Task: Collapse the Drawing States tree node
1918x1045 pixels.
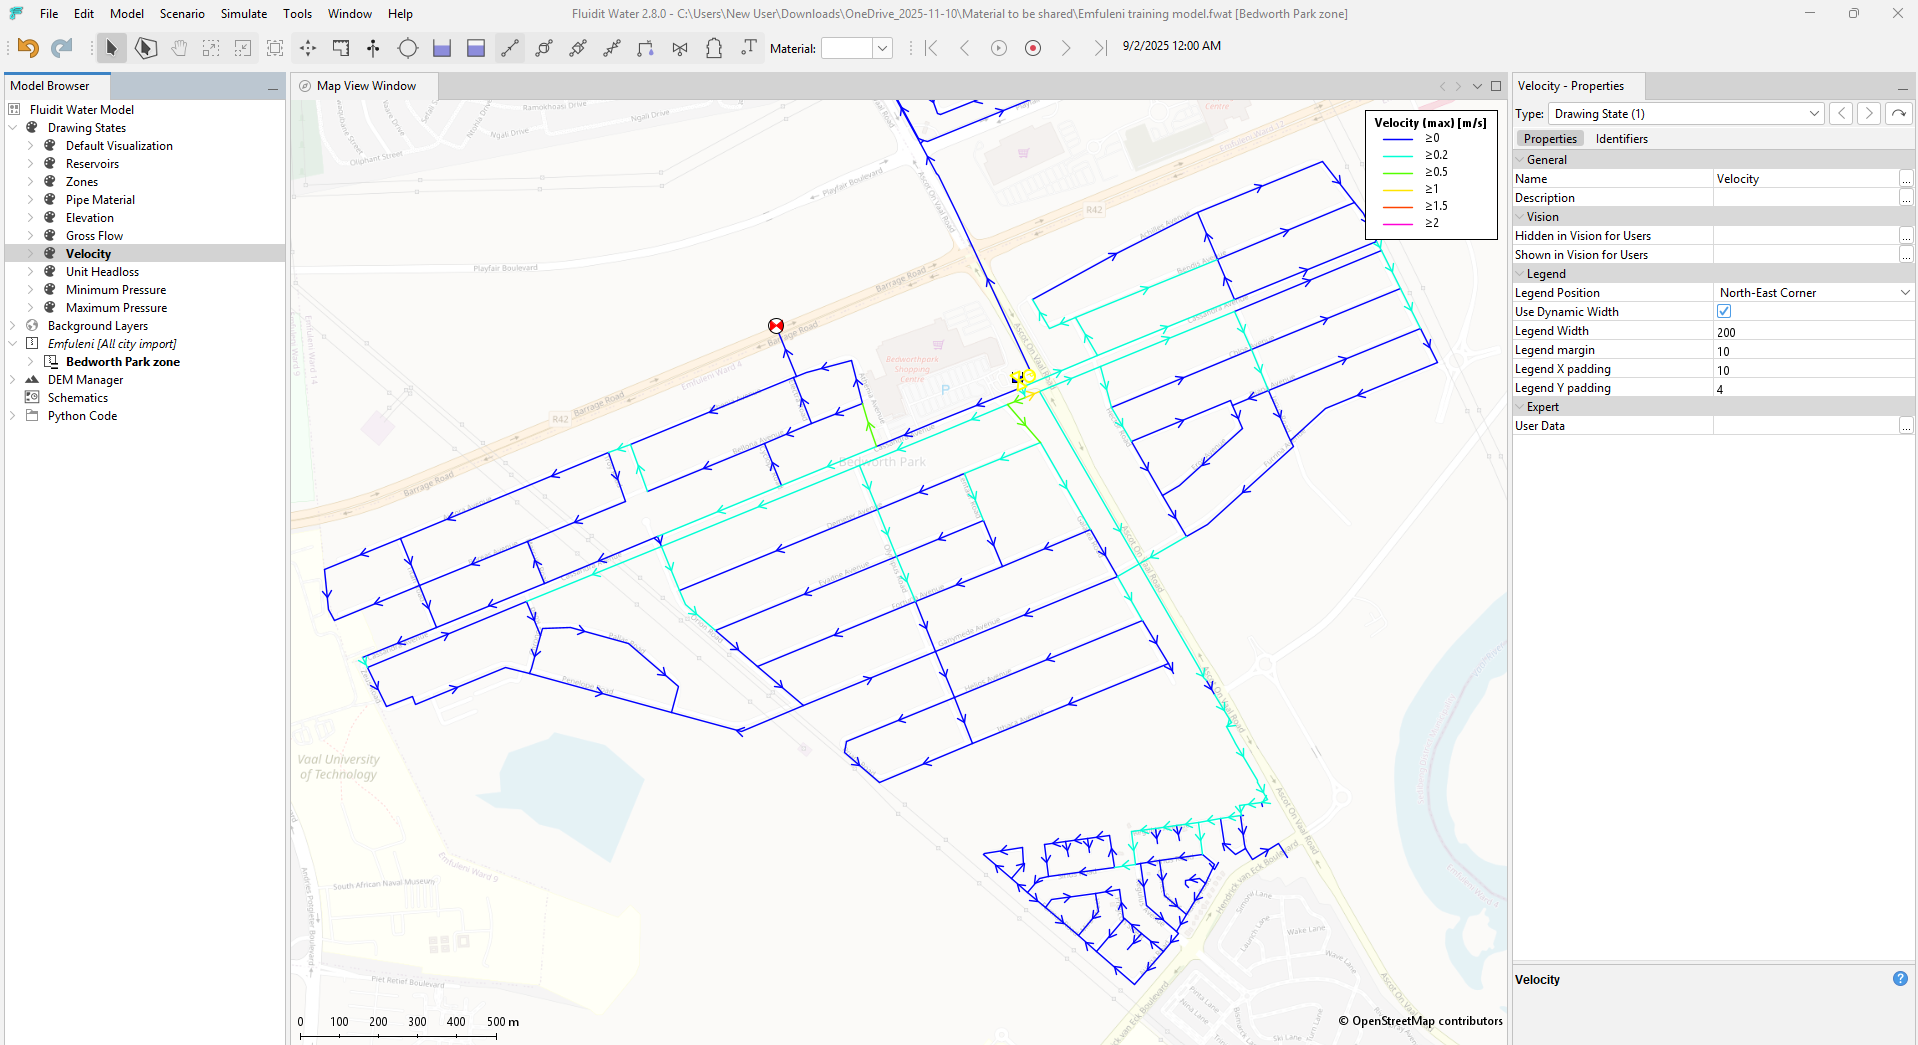Action: 13,128
